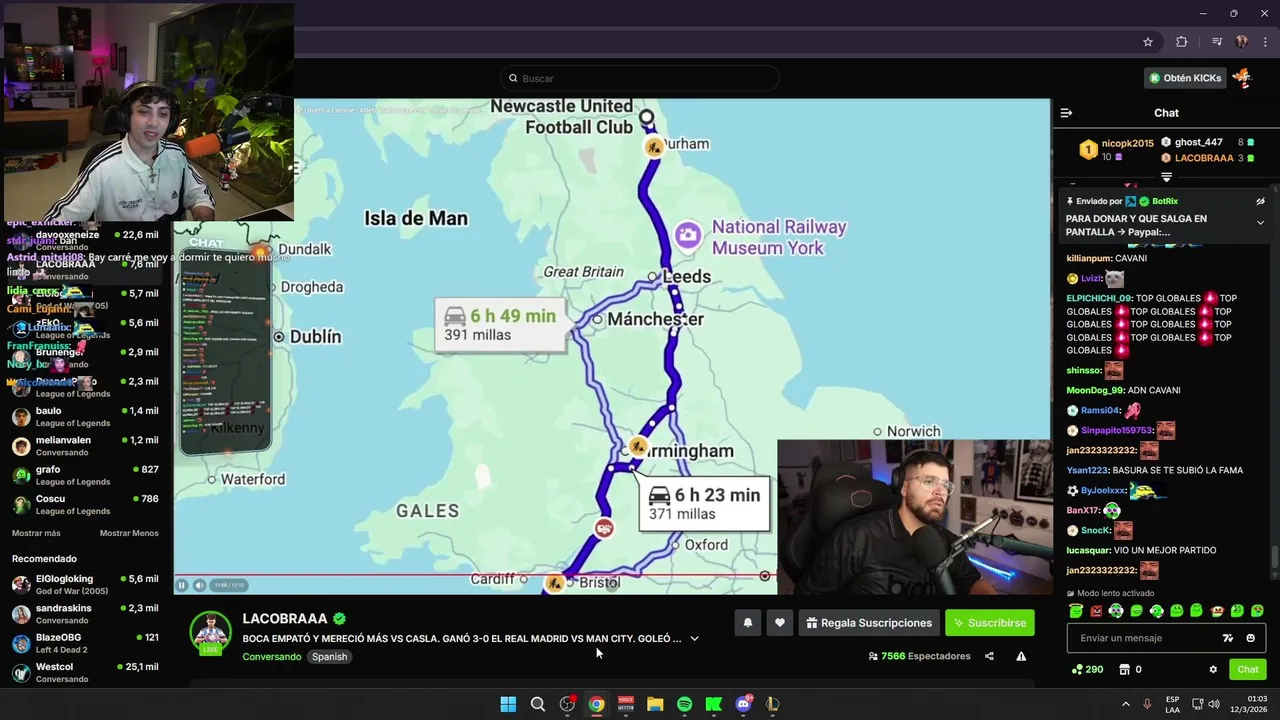Report the stream with warning triangle icon
The width and height of the screenshot is (1280, 720).
coord(1021,656)
